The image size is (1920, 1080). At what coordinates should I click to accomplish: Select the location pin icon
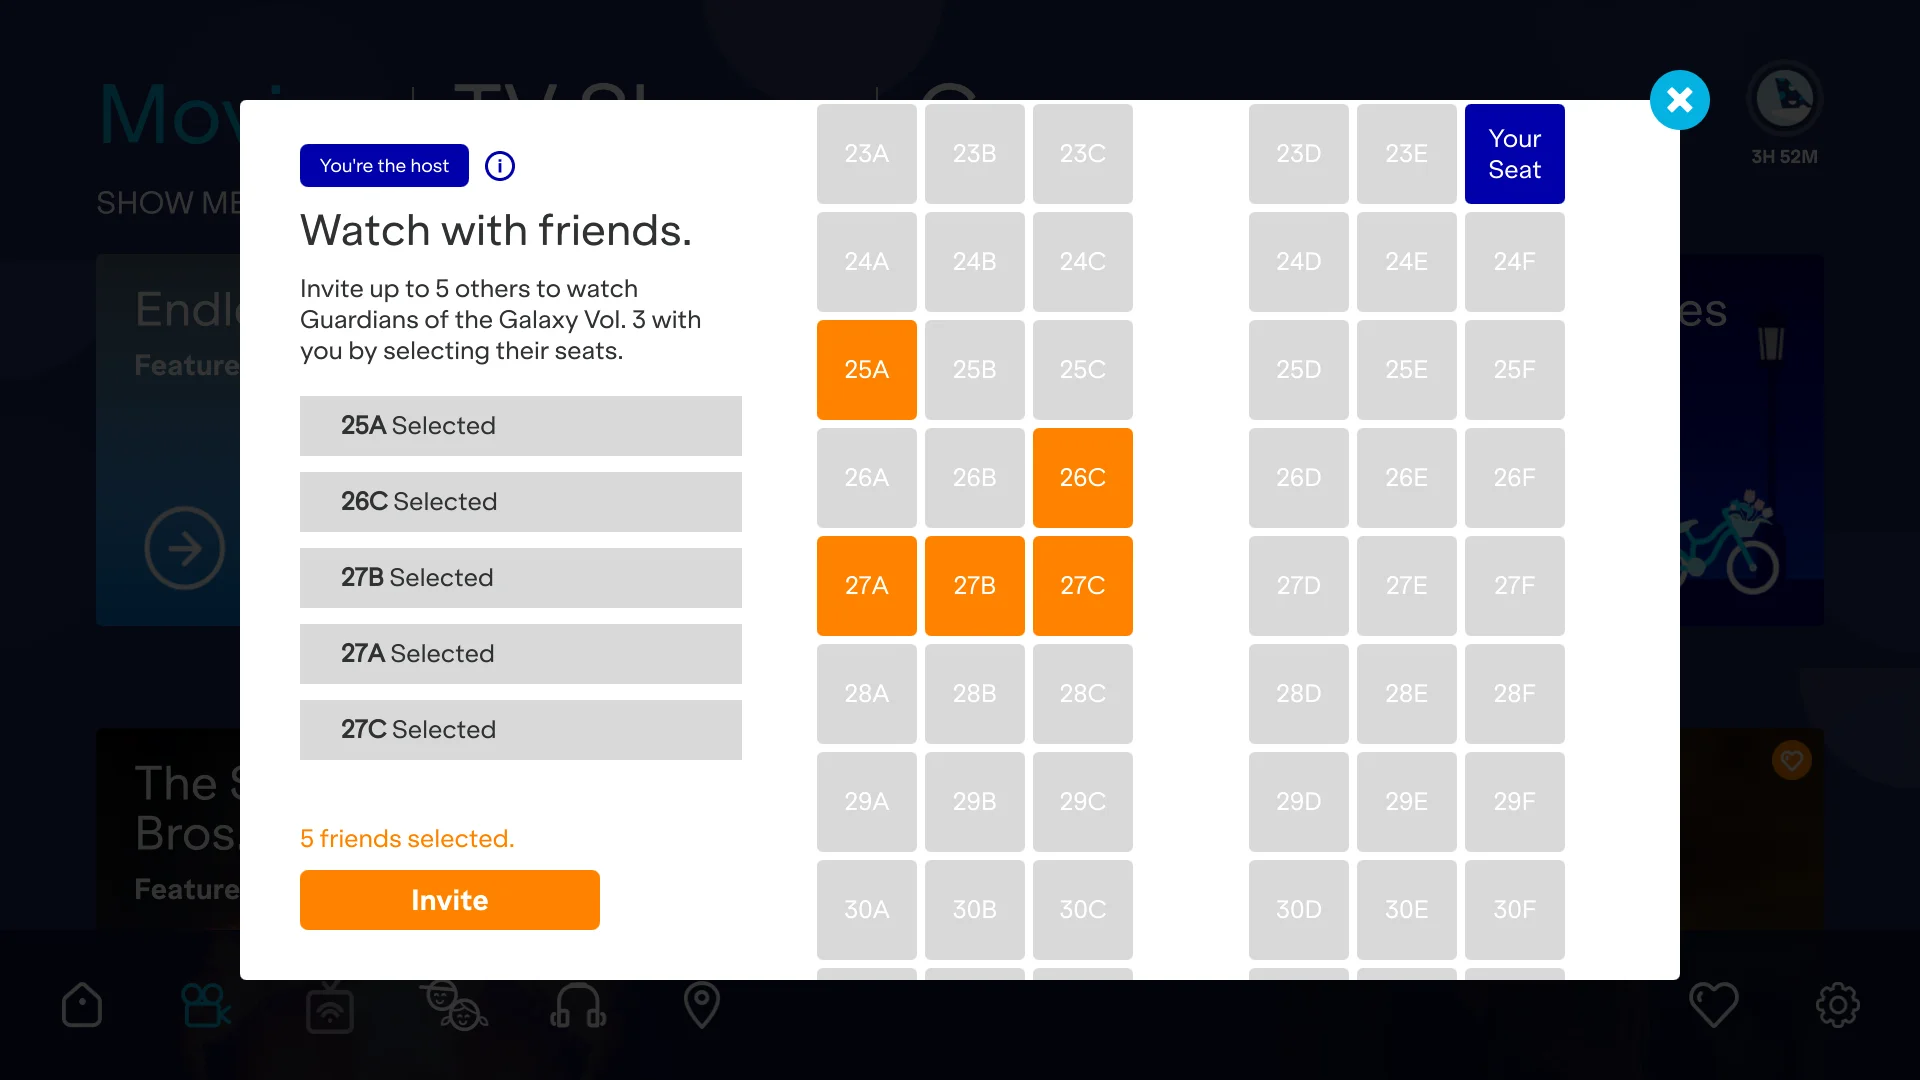click(702, 1005)
